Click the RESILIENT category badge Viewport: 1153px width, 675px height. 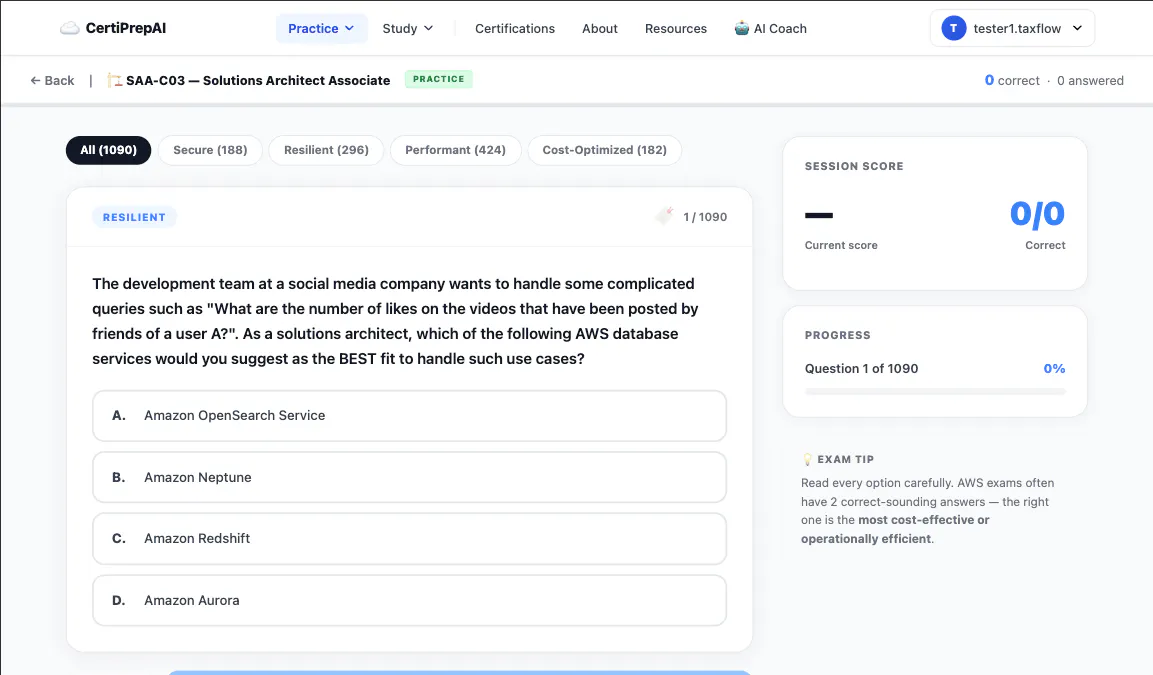134,217
